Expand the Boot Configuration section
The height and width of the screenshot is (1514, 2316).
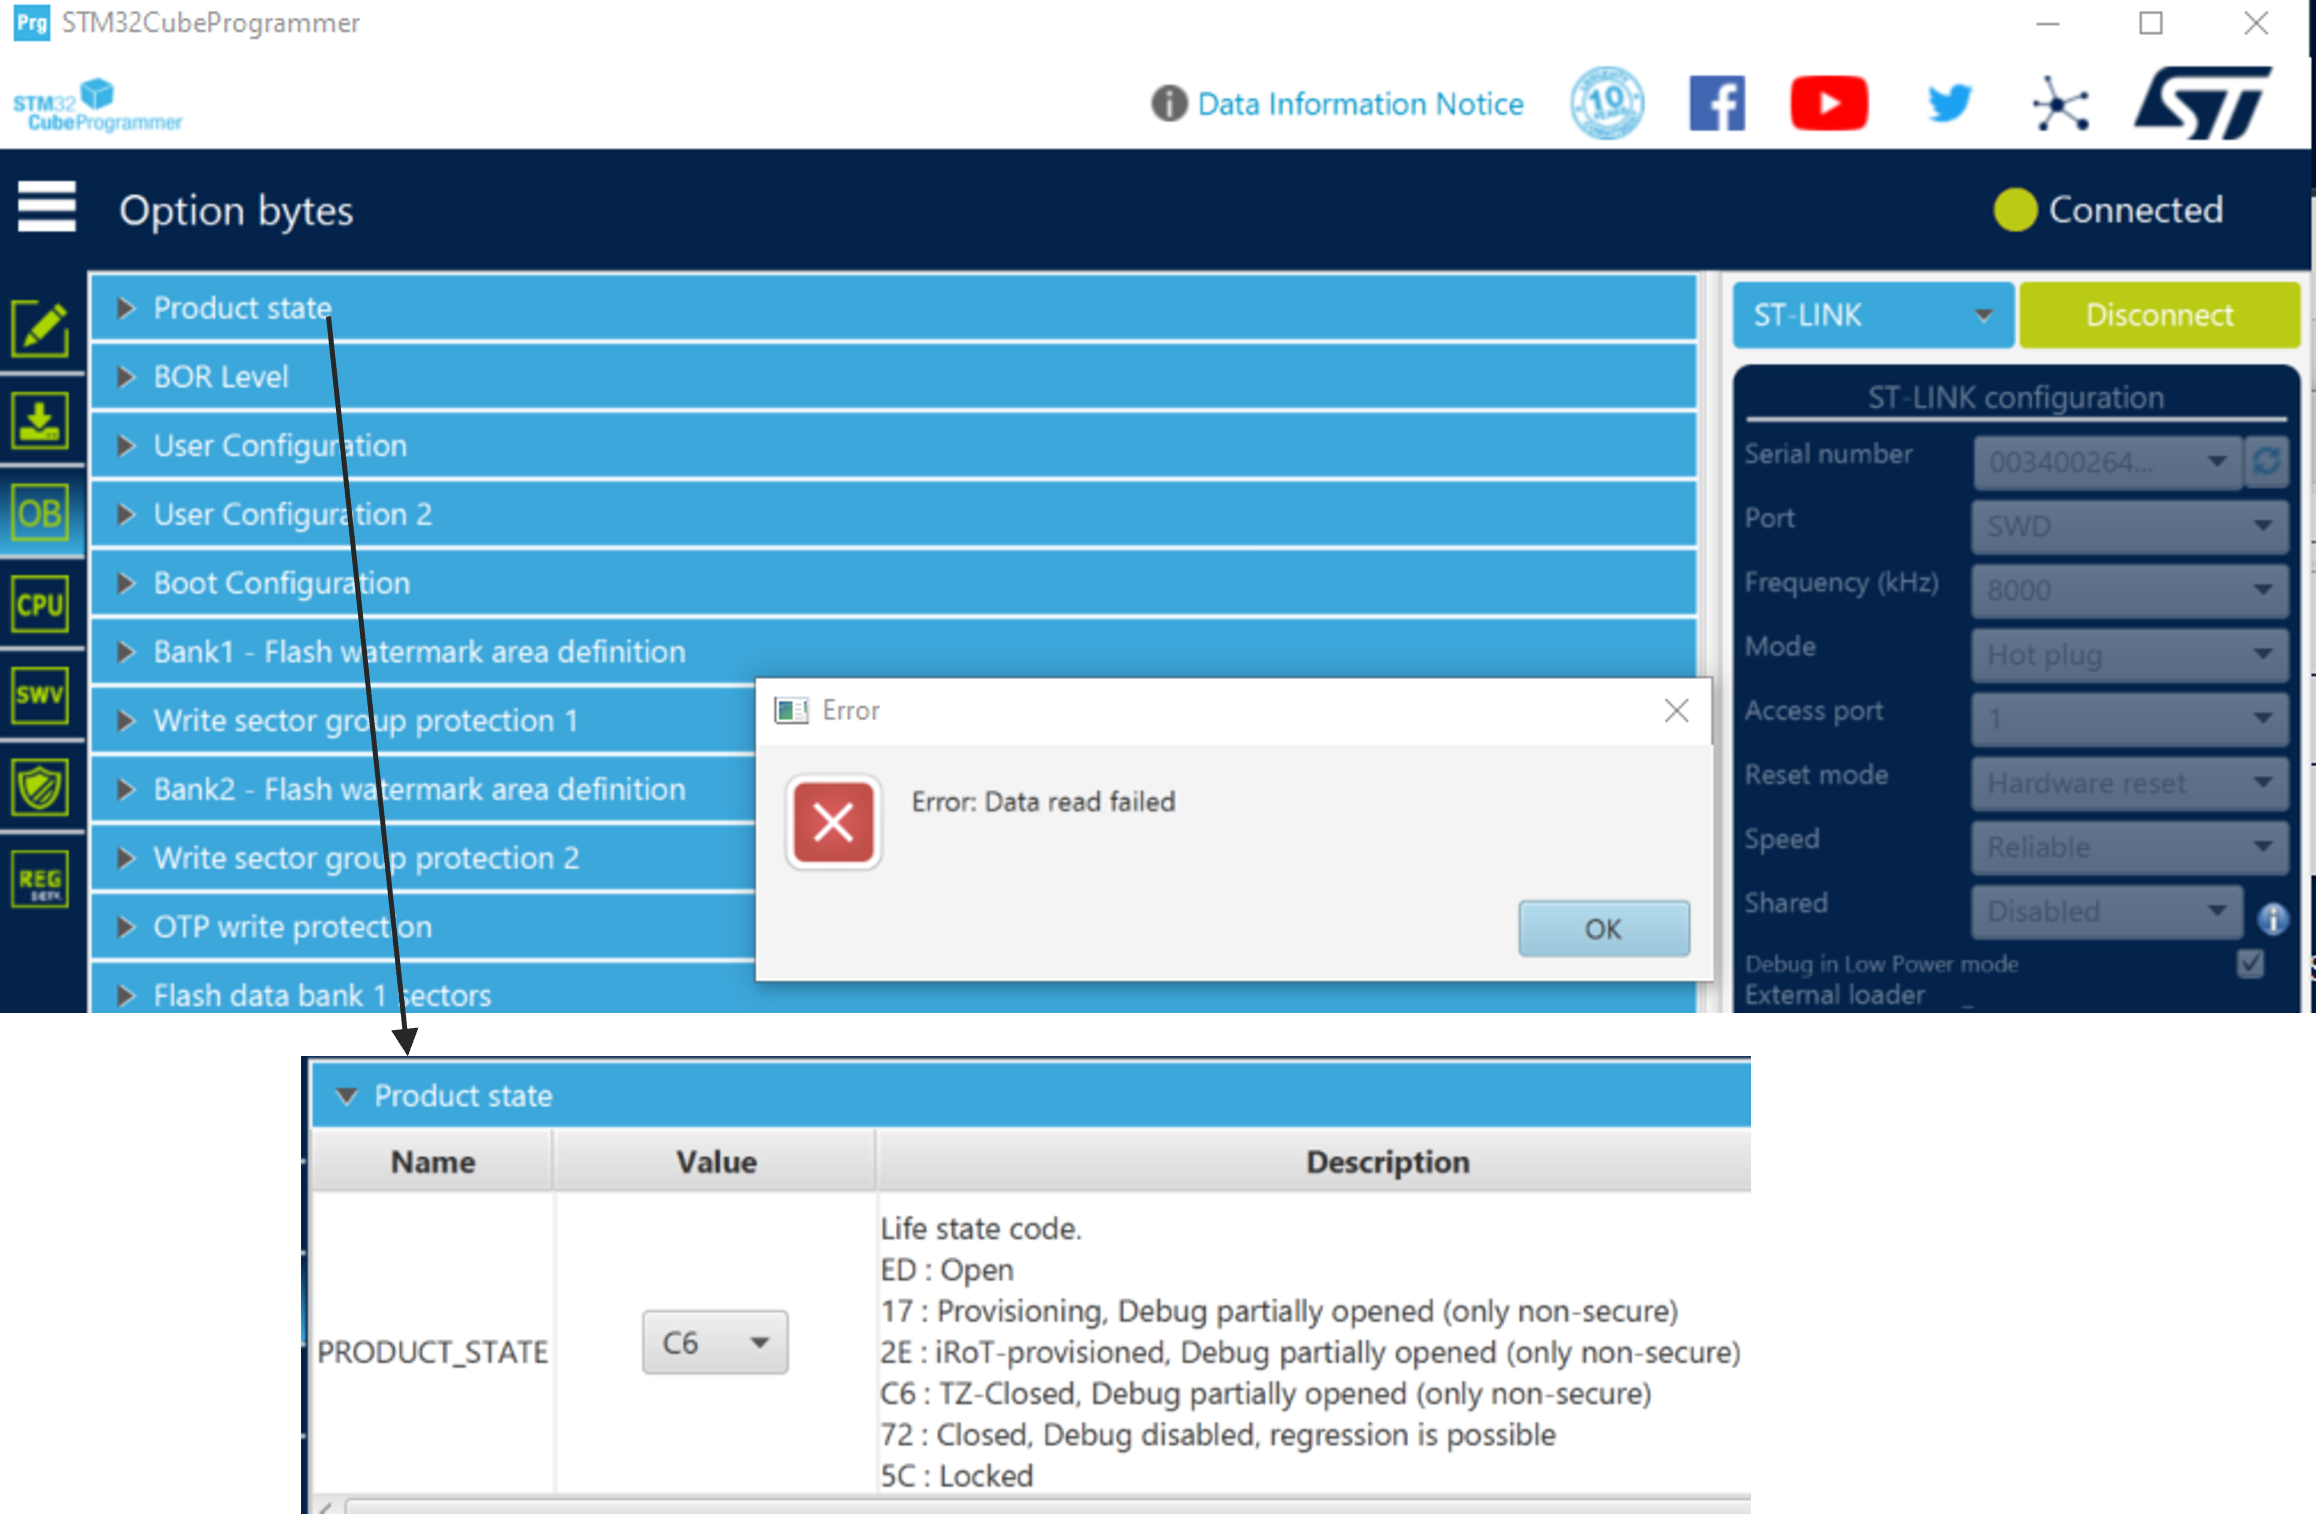(x=128, y=583)
